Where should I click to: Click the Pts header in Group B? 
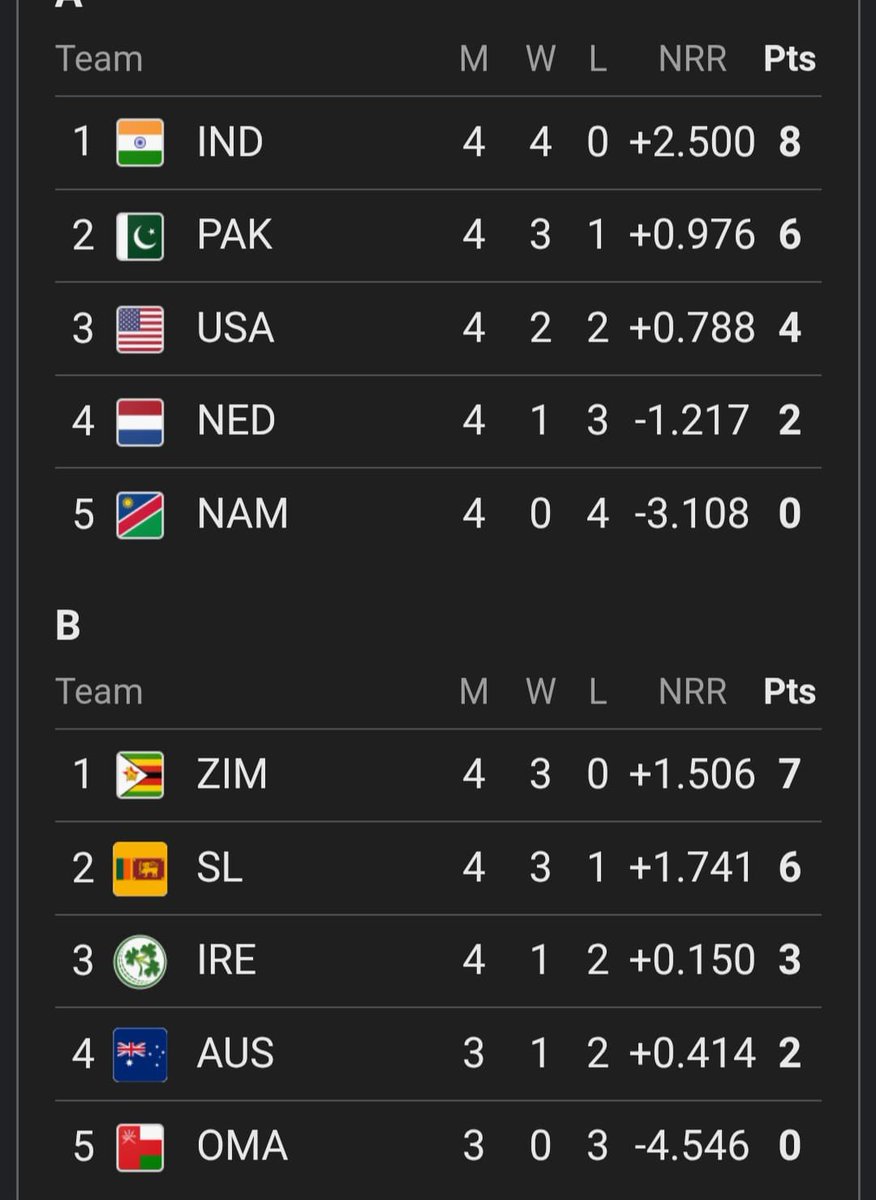[790, 692]
